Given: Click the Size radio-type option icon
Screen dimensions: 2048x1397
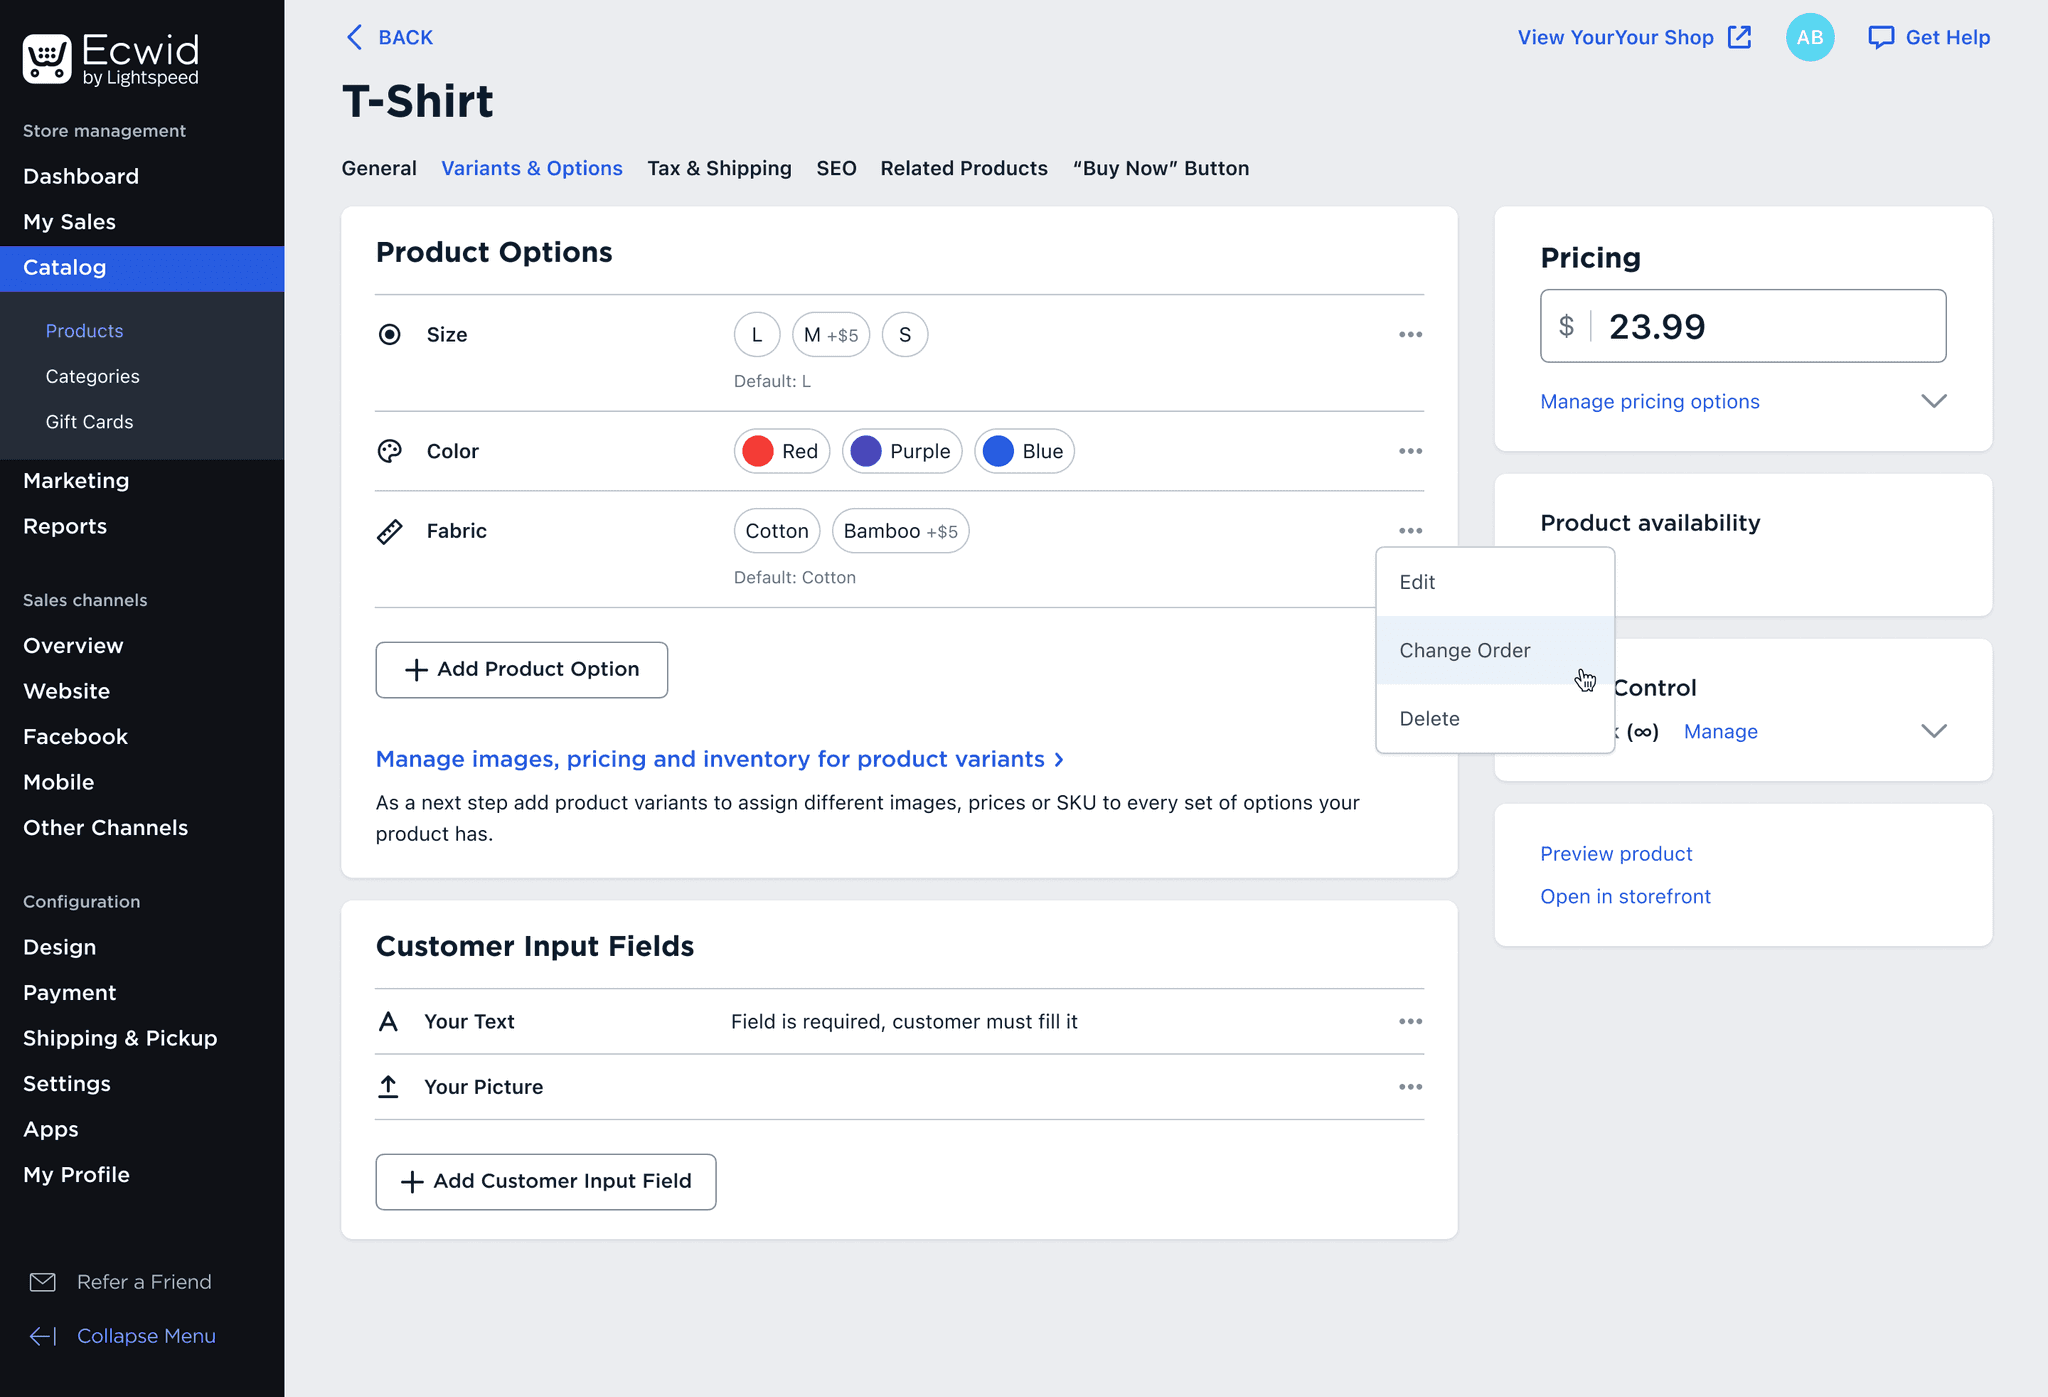Looking at the screenshot, I should [x=390, y=335].
